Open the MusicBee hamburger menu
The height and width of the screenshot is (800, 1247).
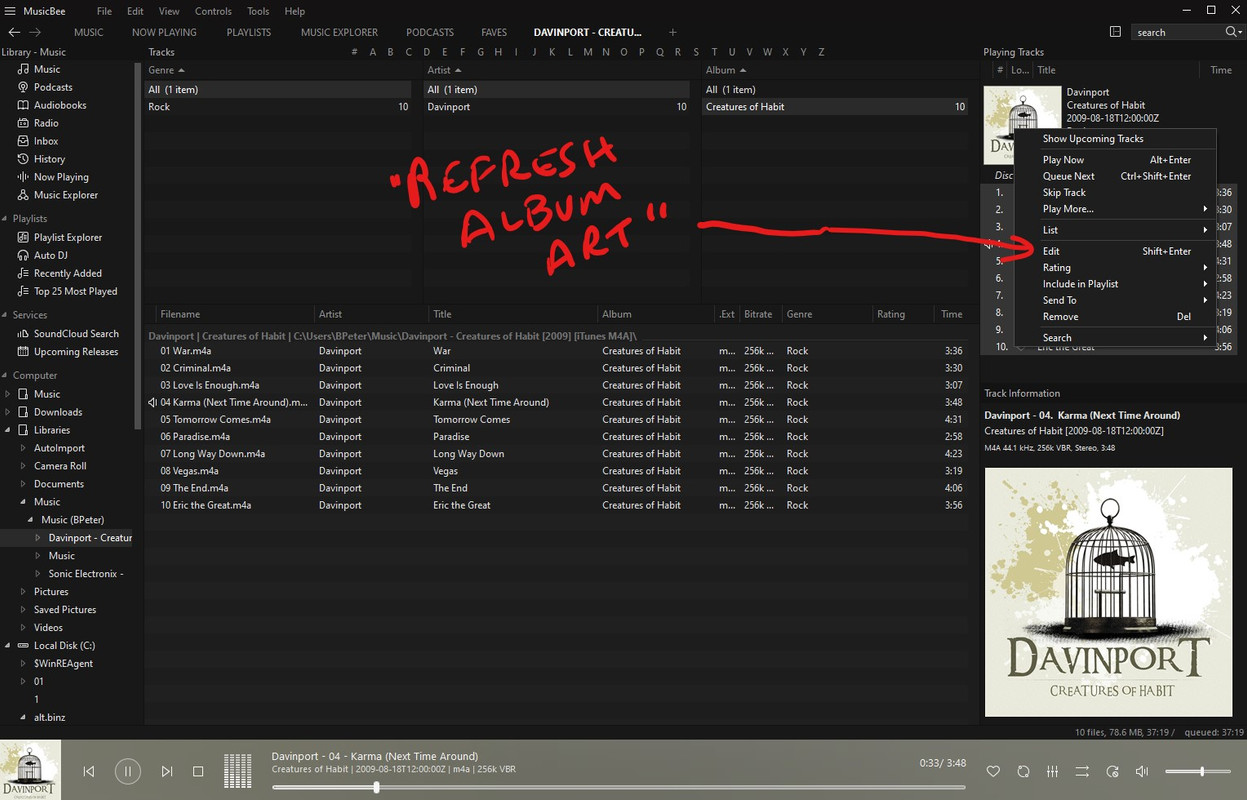pos(9,11)
